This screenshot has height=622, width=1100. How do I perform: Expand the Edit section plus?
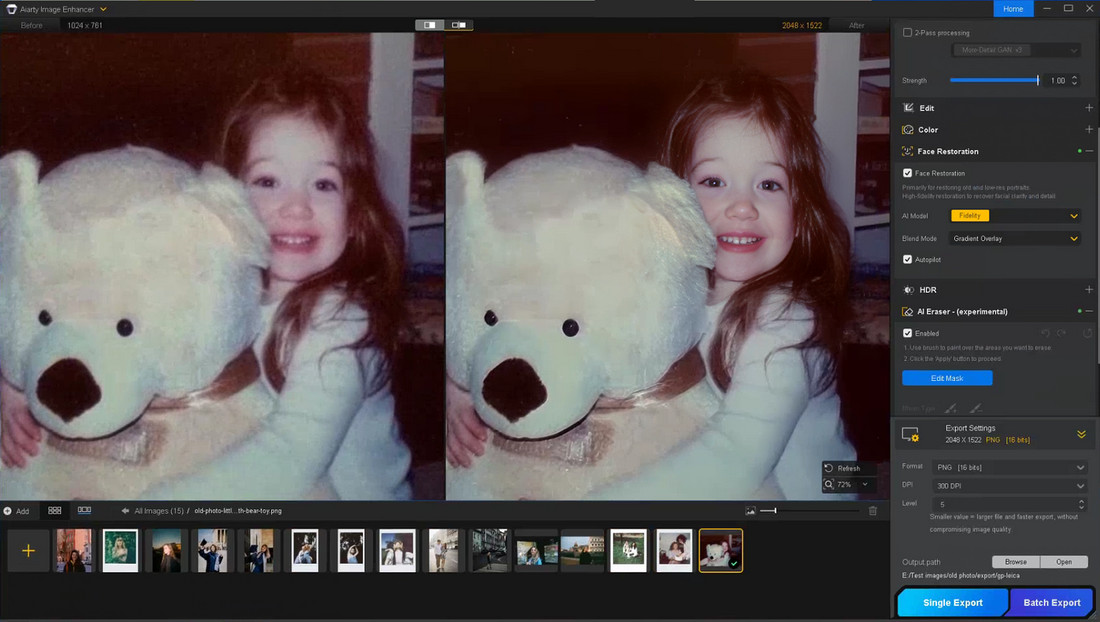1089,108
